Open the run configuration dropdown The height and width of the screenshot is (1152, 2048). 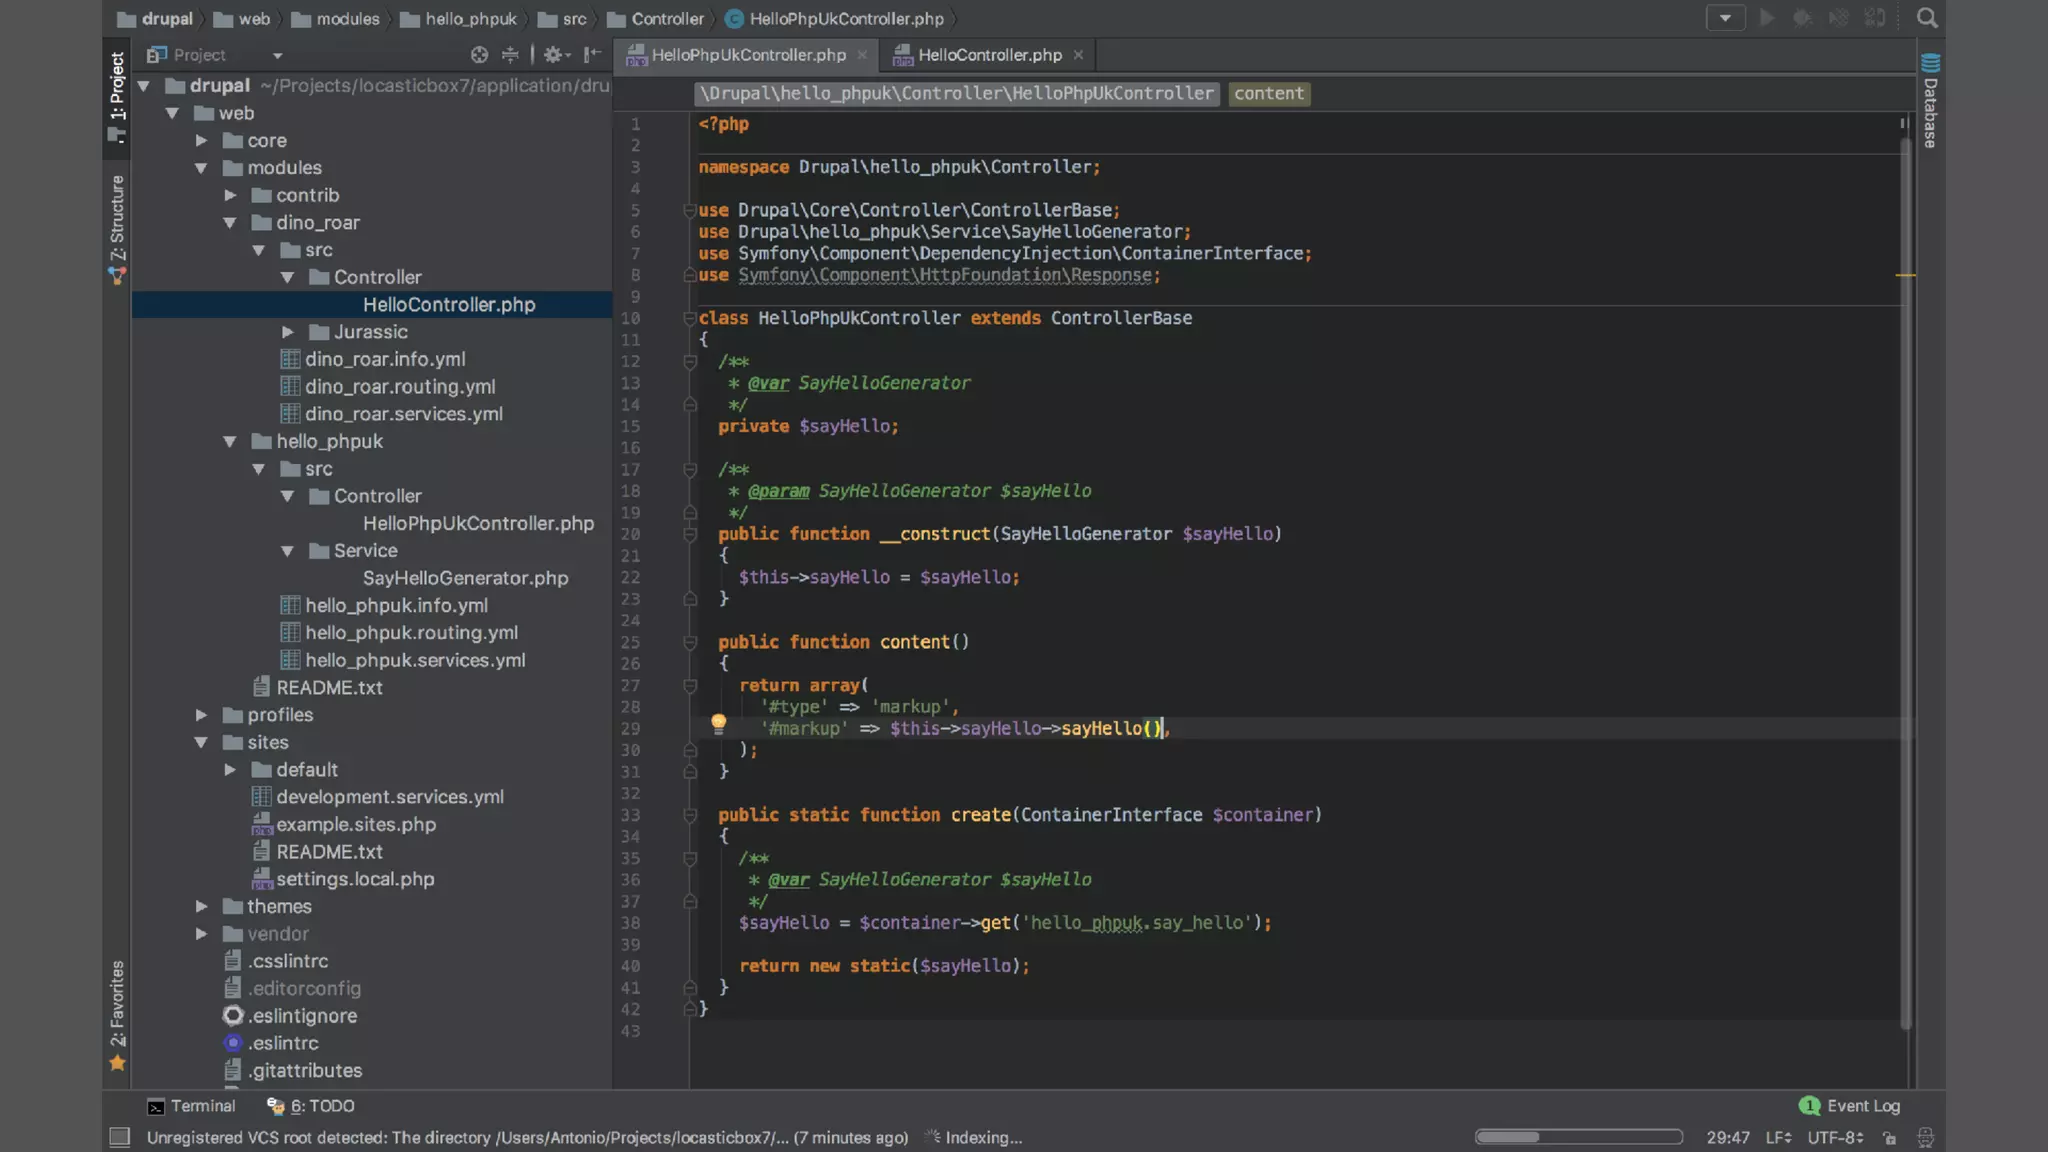[x=1725, y=18]
